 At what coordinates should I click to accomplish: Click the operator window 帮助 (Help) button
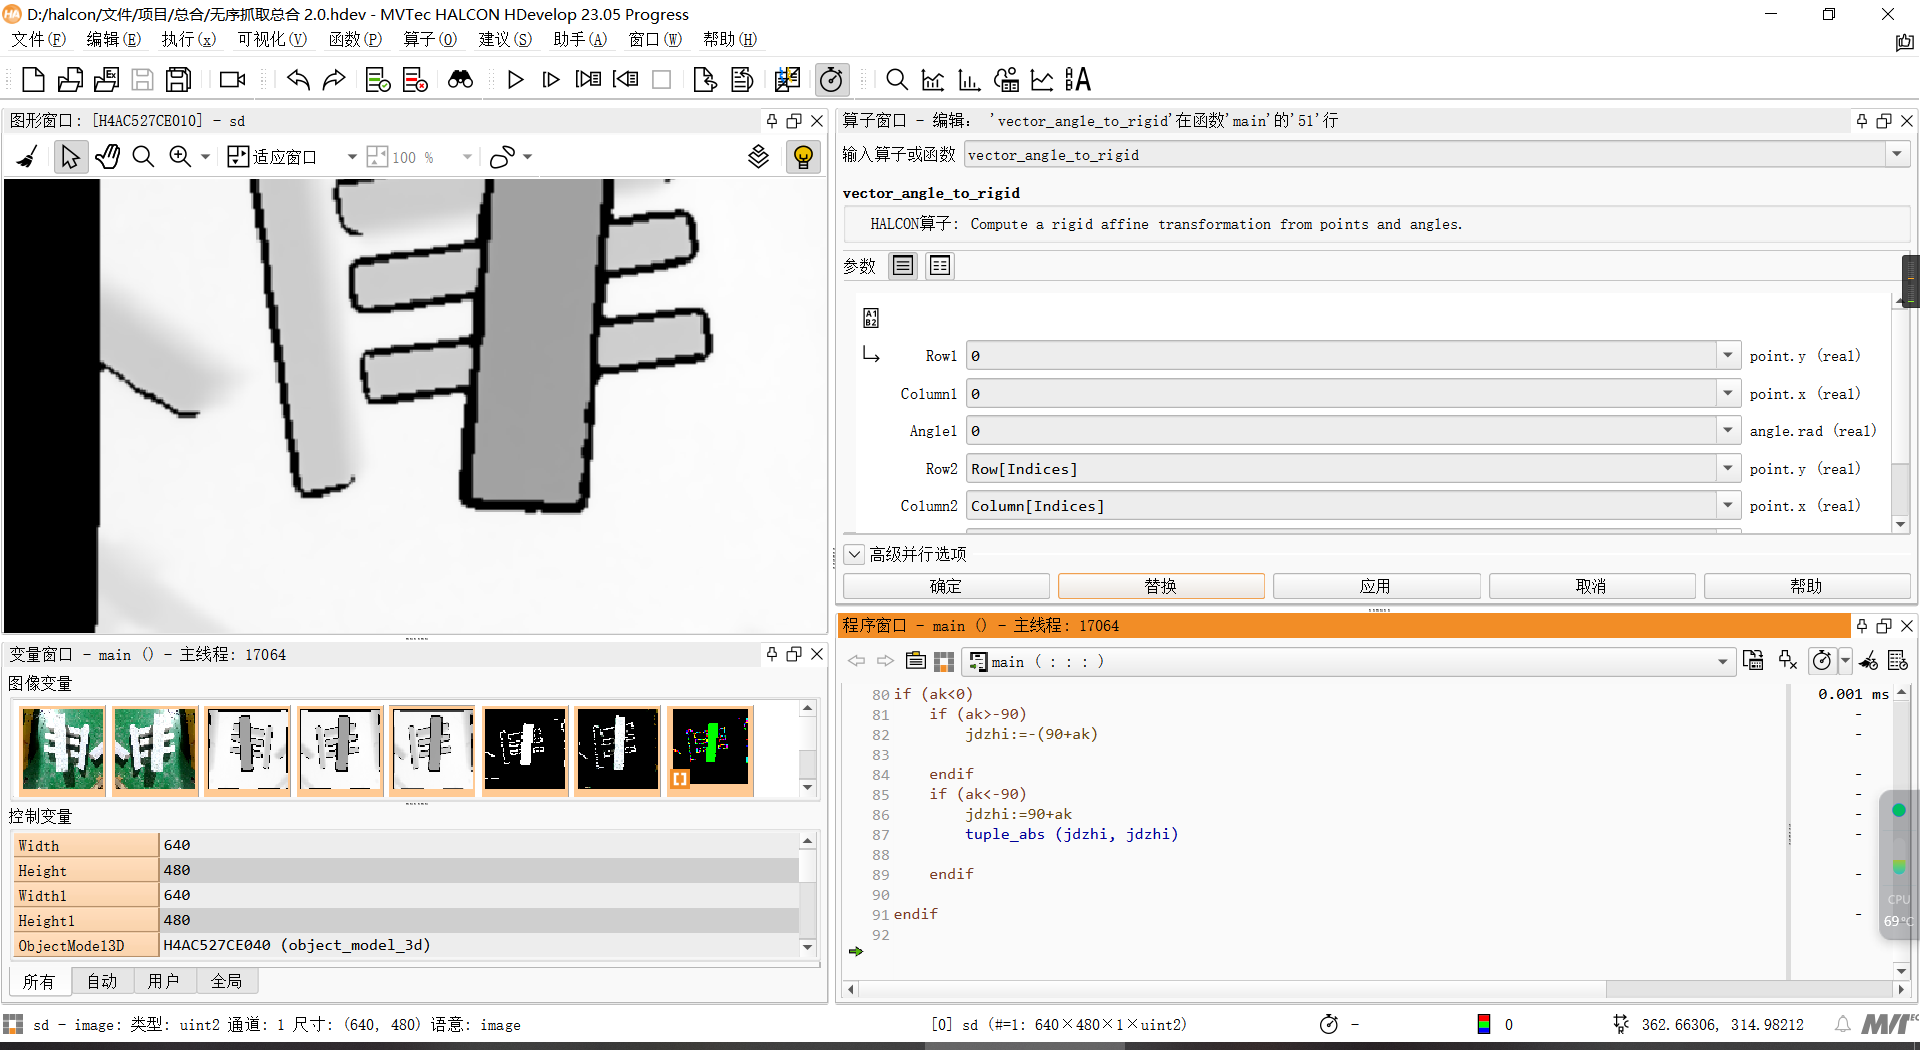tap(1806, 586)
